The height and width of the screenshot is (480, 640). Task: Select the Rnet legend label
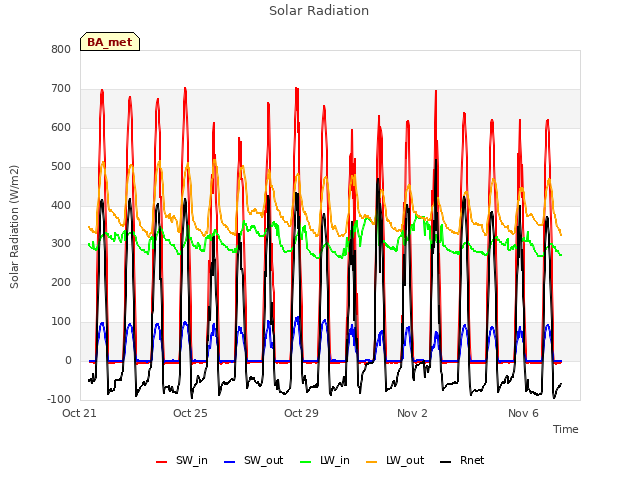(x=472, y=460)
